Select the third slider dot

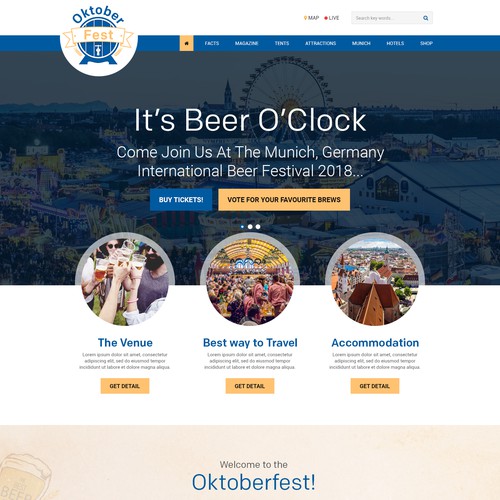click(x=258, y=227)
